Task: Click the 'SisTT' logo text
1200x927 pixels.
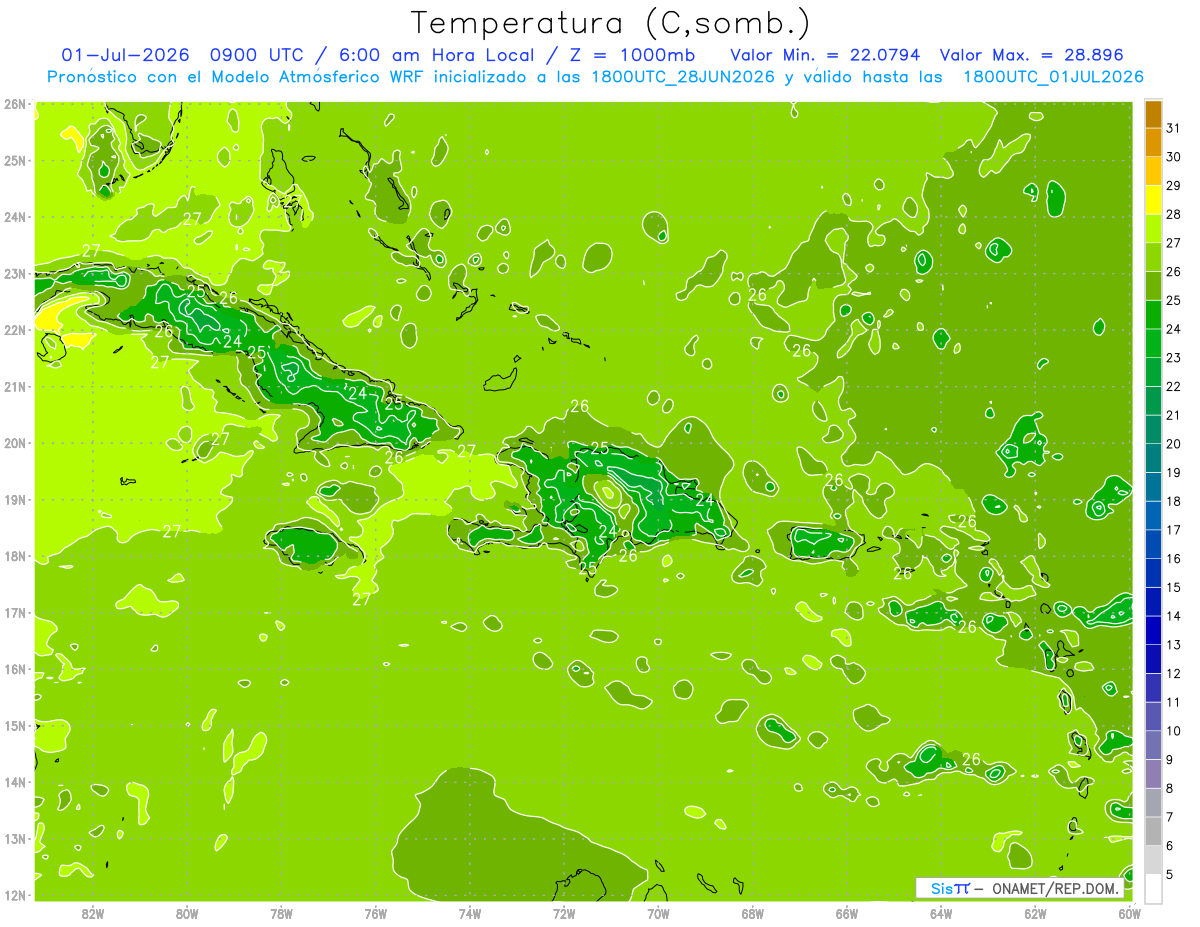Action: [950, 888]
